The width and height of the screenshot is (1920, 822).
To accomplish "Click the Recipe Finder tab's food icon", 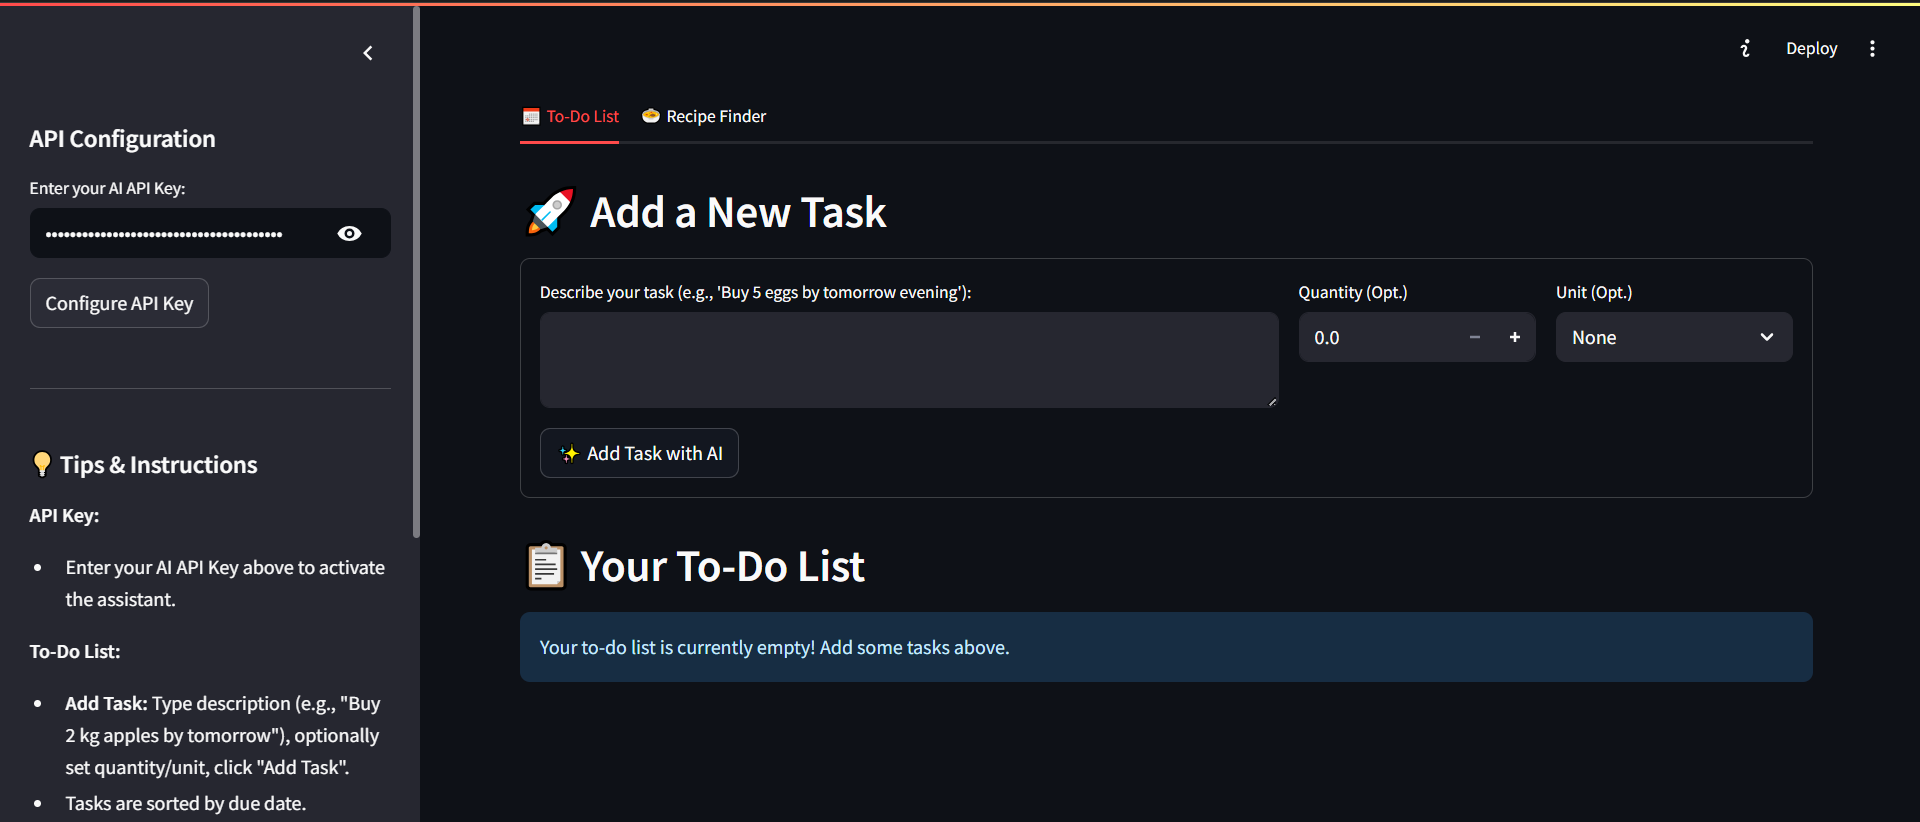I will (x=650, y=116).
